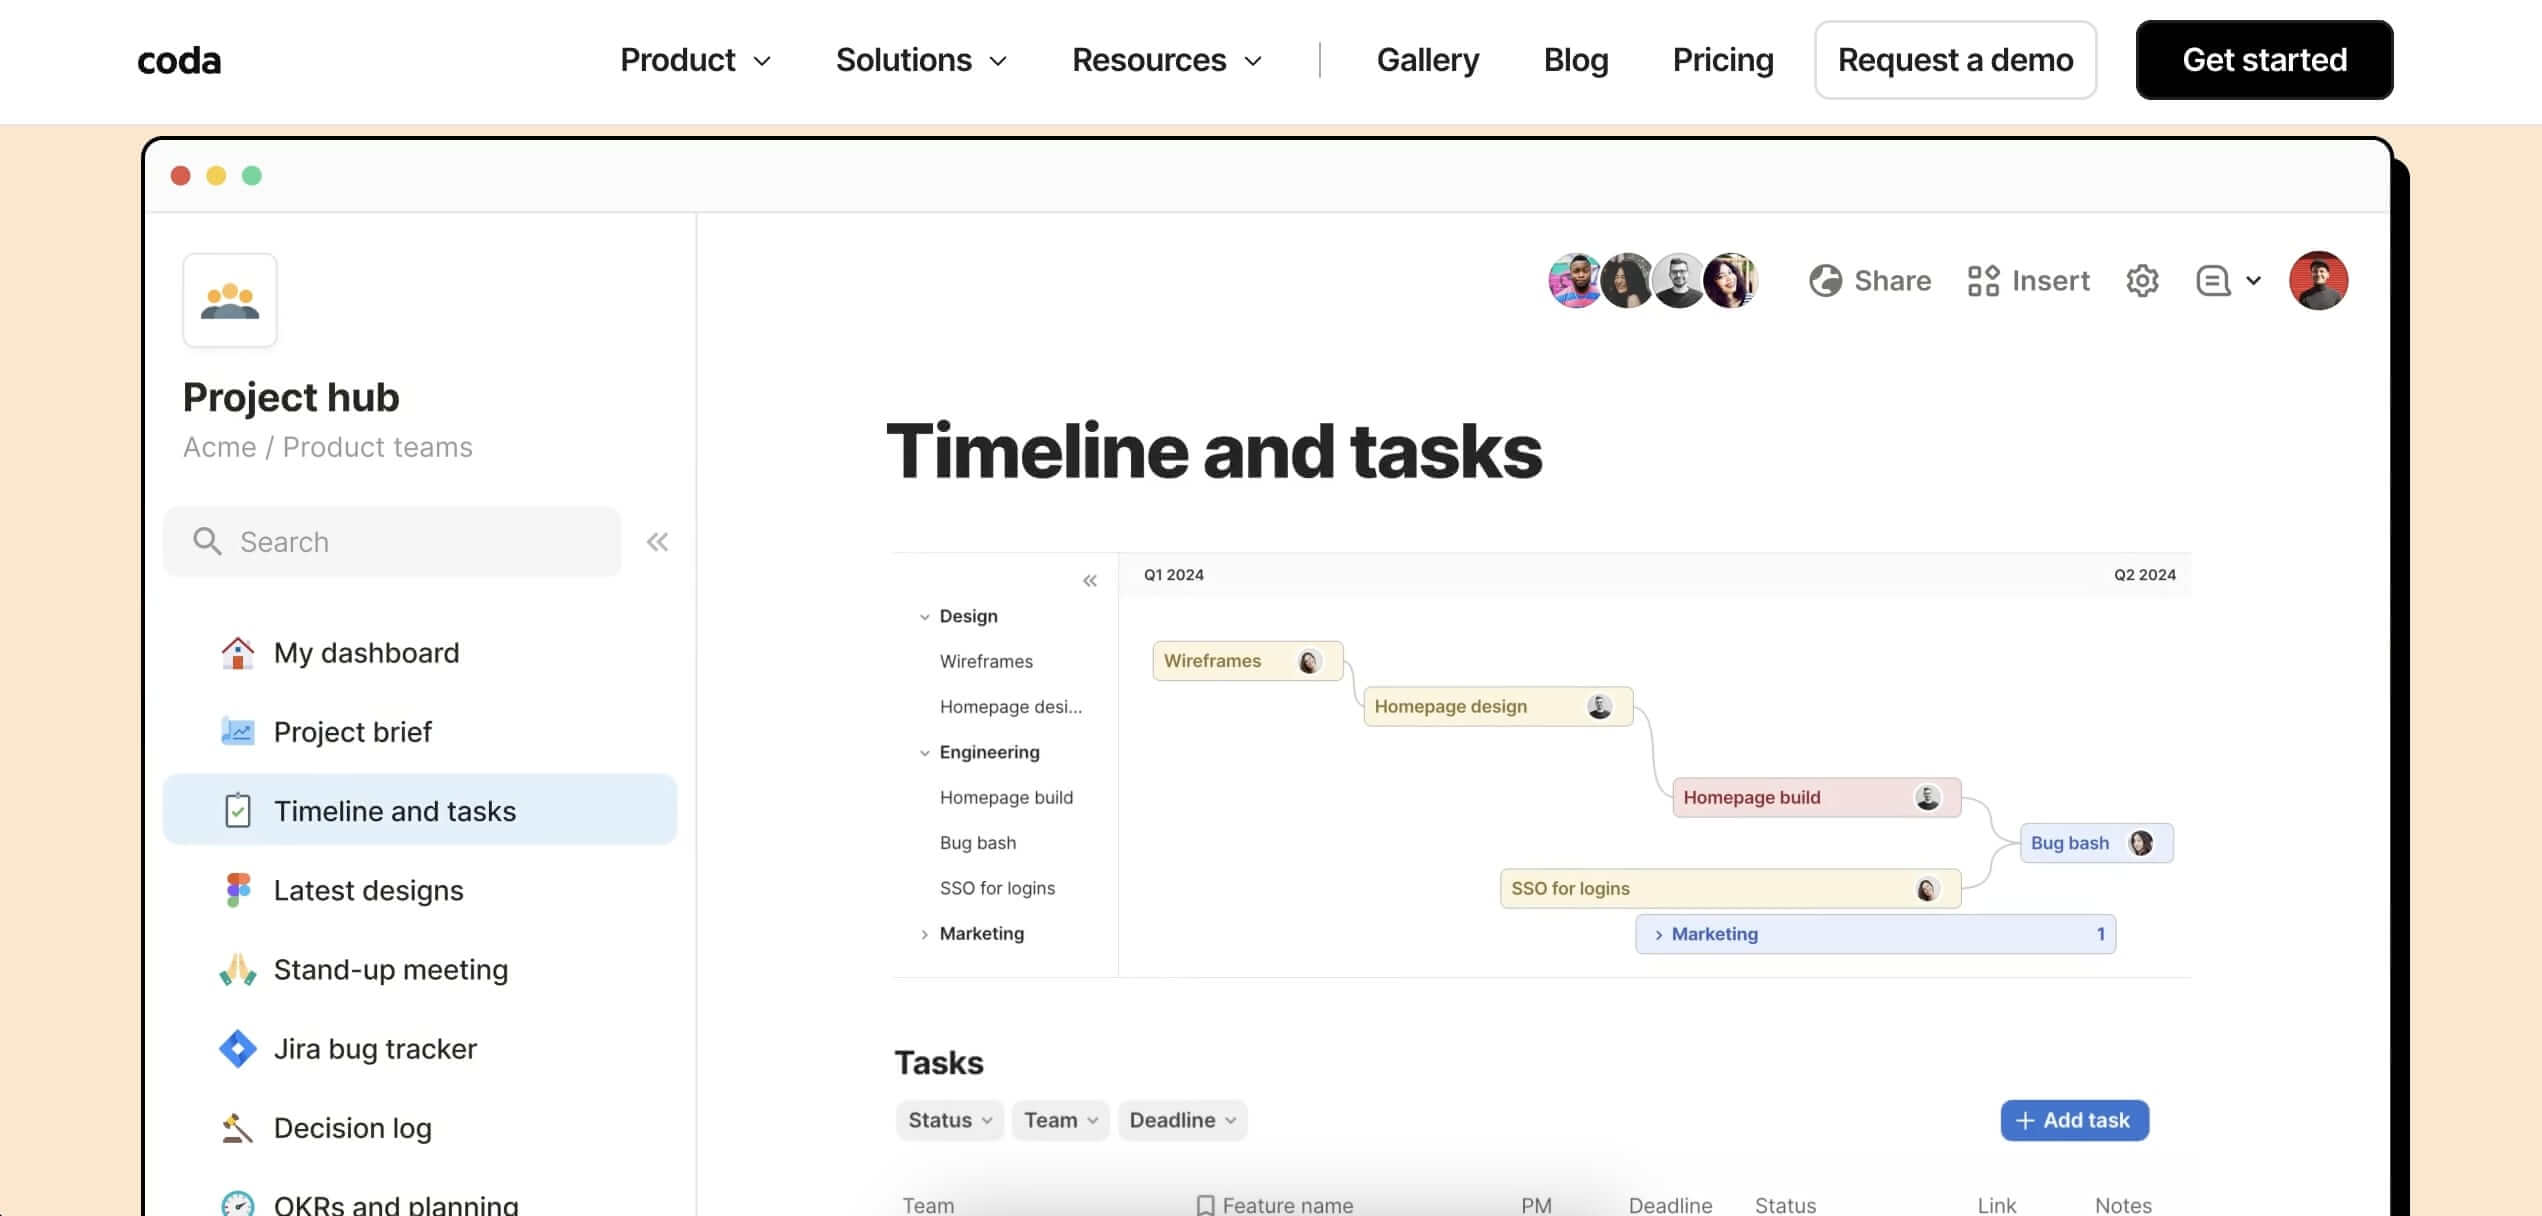This screenshot has height=1216, width=2542.
Task: Click the search magnifier in the sidebar
Action: (207, 541)
